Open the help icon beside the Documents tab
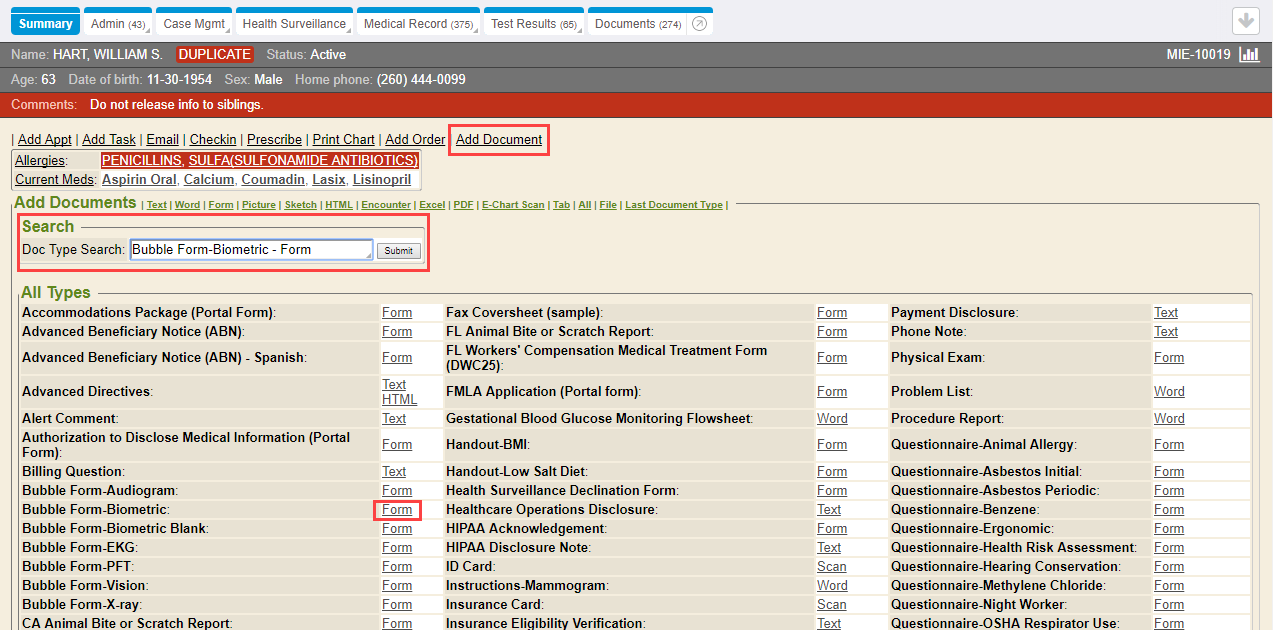The width and height of the screenshot is (1273, 630). click(697, 23)
